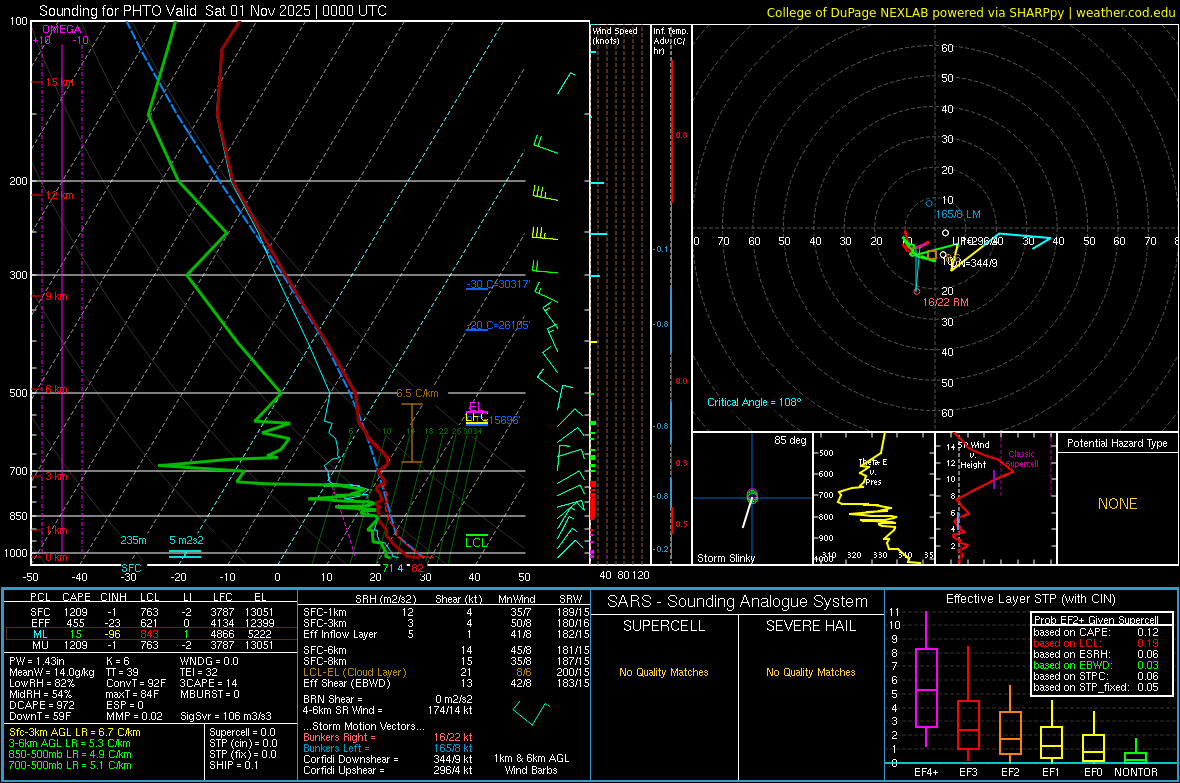Click the 'Corfidi Downshear = 344/9 kt' line
This screenshot has height=783, width=1180.
(388, 759)
